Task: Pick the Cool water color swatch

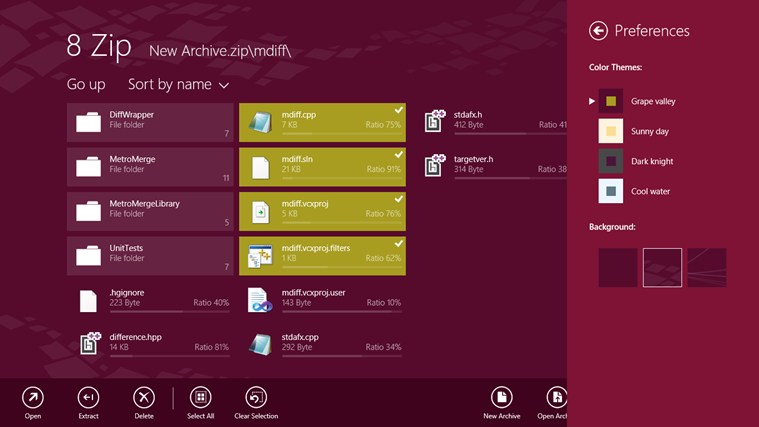Action: tap(611, 191)
